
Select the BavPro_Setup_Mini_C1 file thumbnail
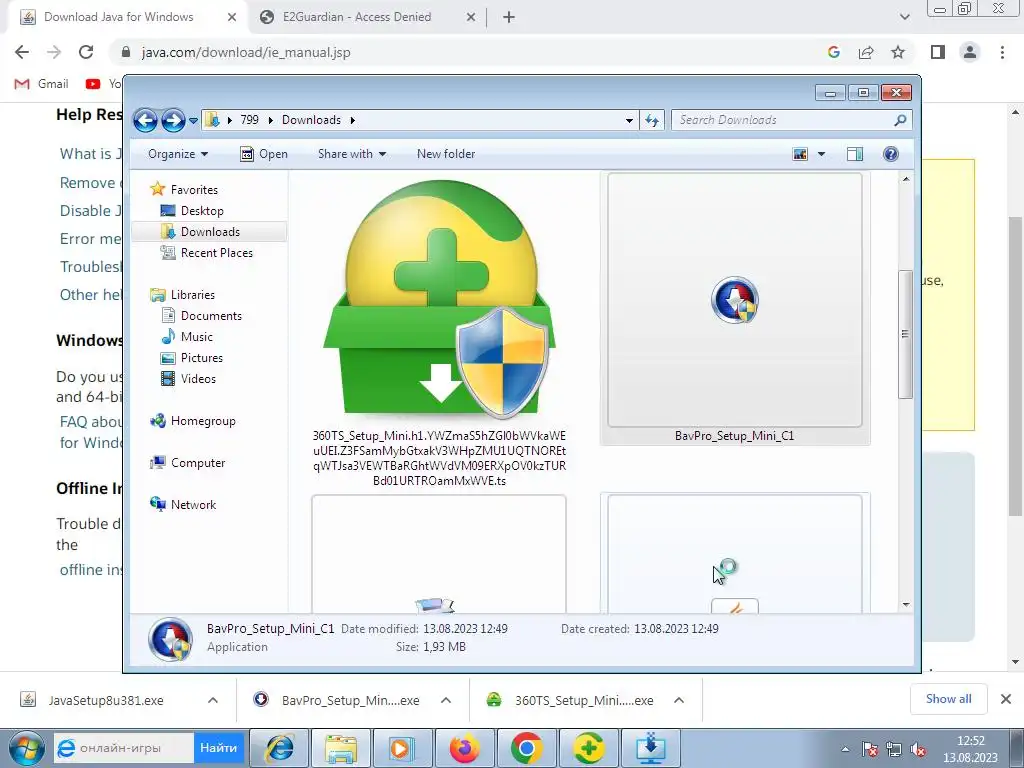[x=735, y=300]
